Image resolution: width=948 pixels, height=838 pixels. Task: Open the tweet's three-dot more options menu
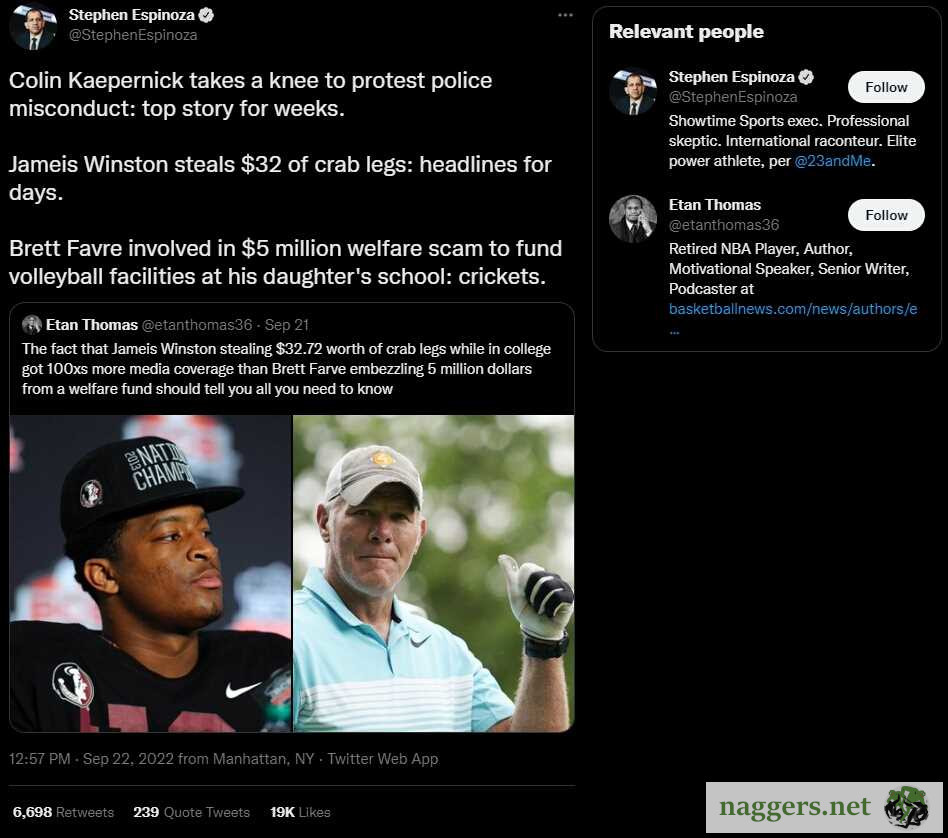pyautogui.click(x=565, y=15)
